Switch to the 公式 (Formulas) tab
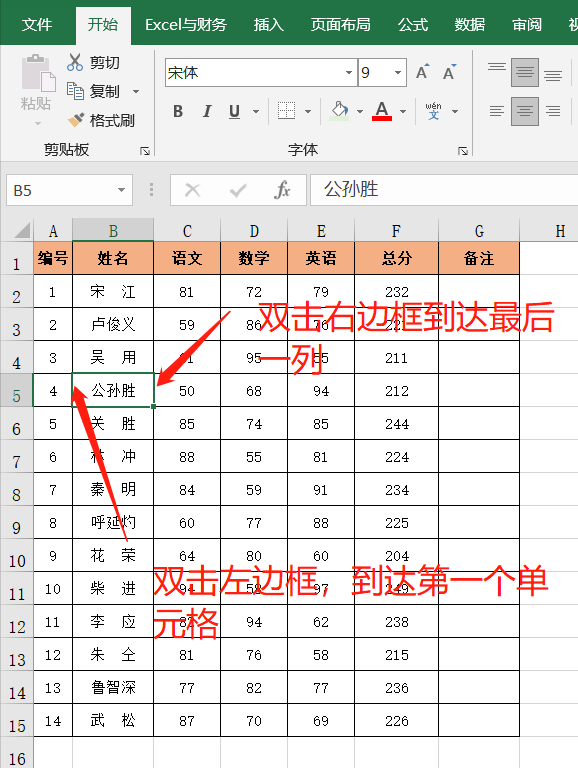Viewport: 578px width, 768px height. (x=413, y=24)
